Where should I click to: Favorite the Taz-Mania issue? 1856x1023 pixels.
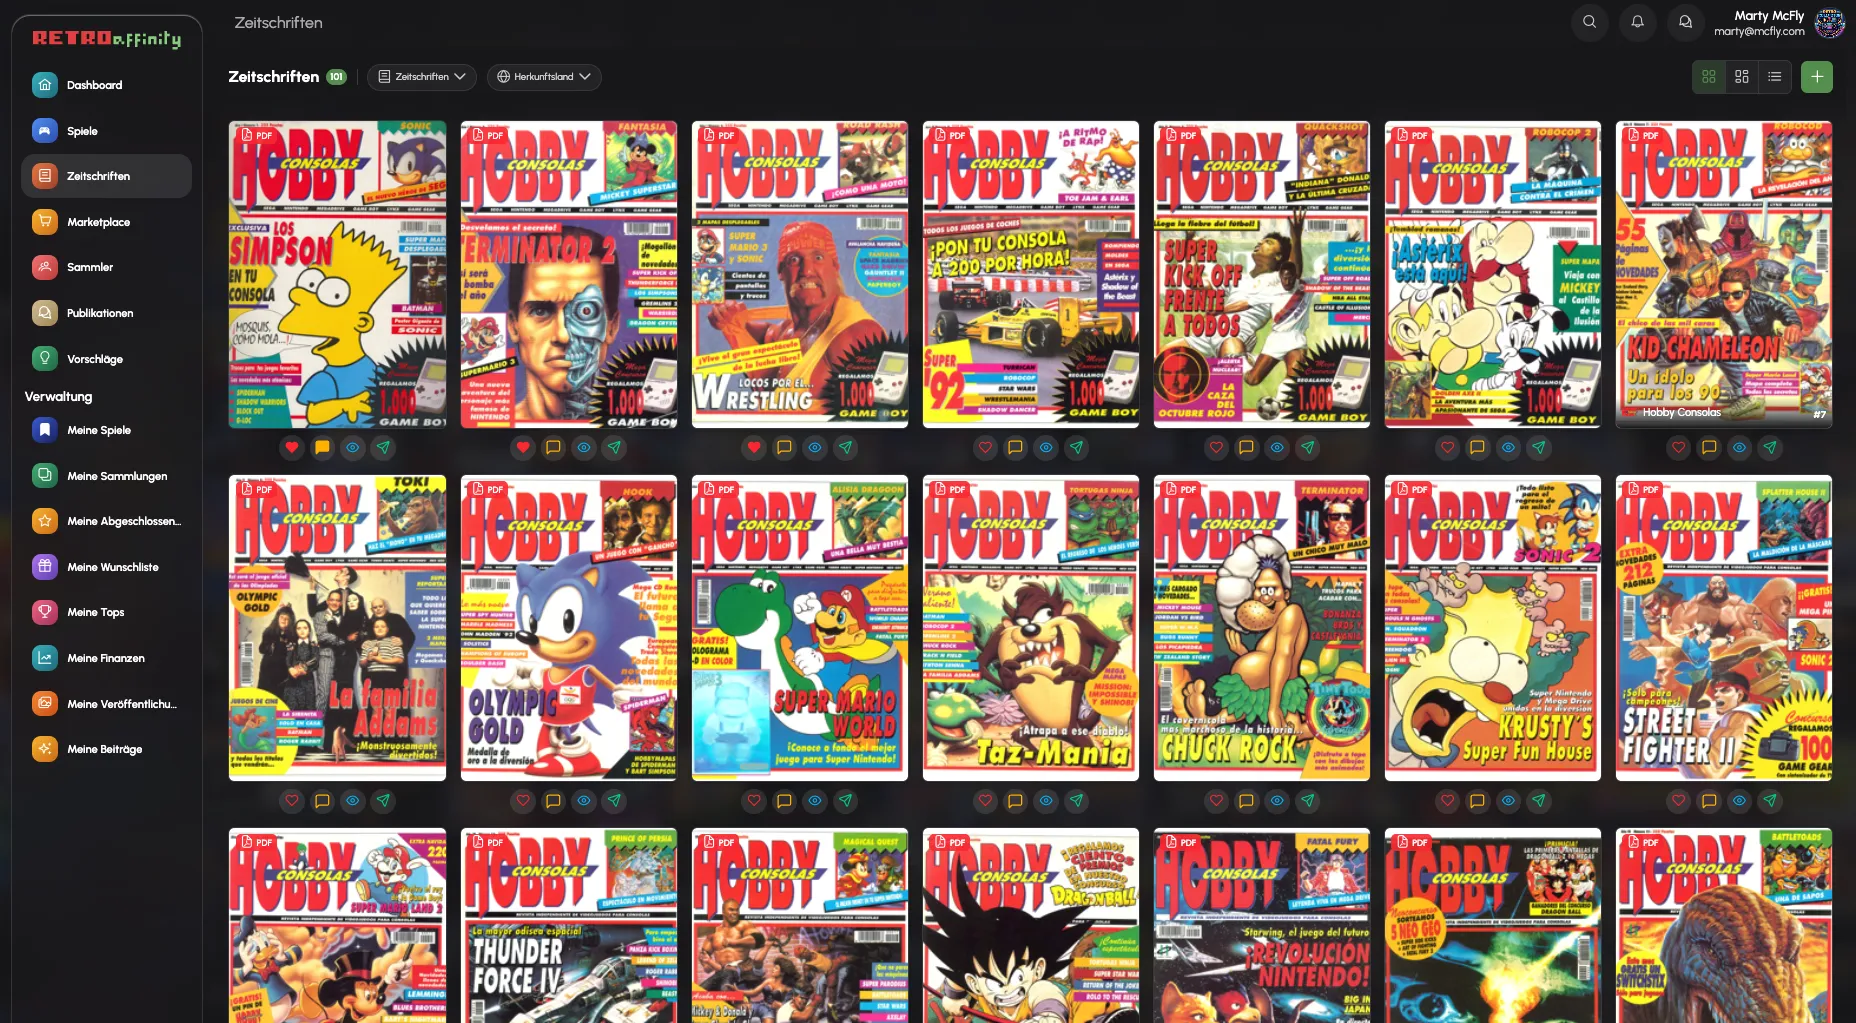[x=985, y=800]
